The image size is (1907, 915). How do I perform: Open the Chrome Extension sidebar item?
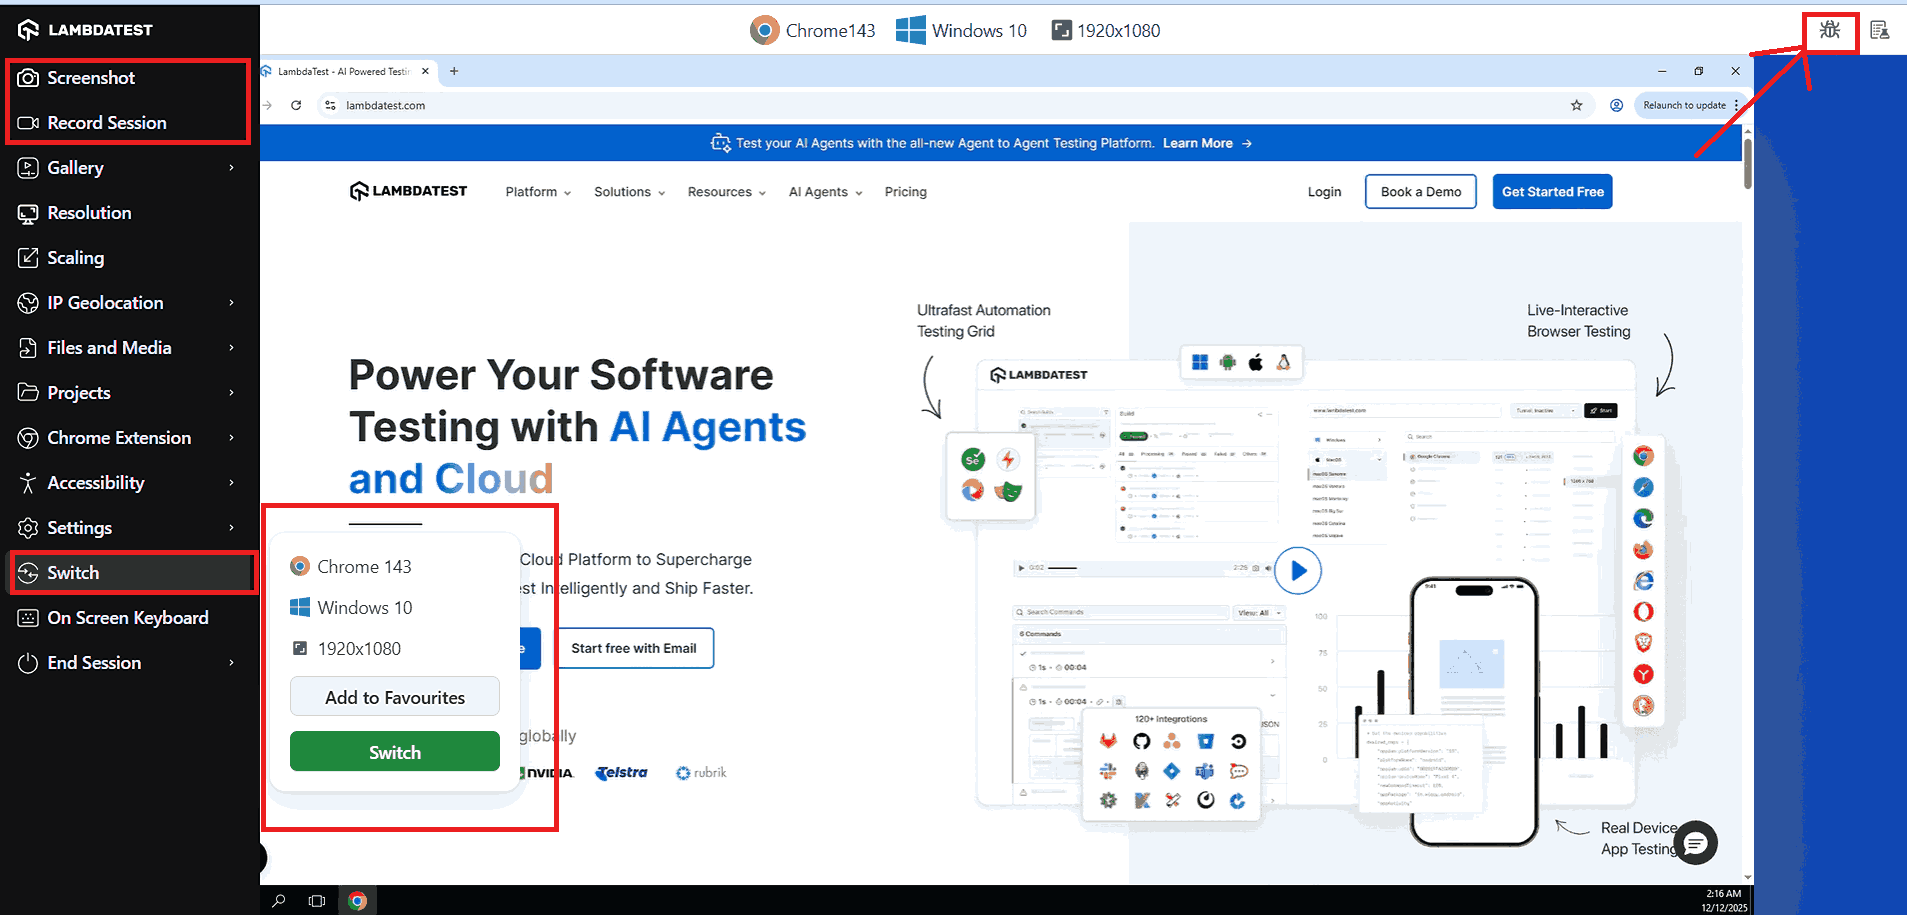click(119, 437)
